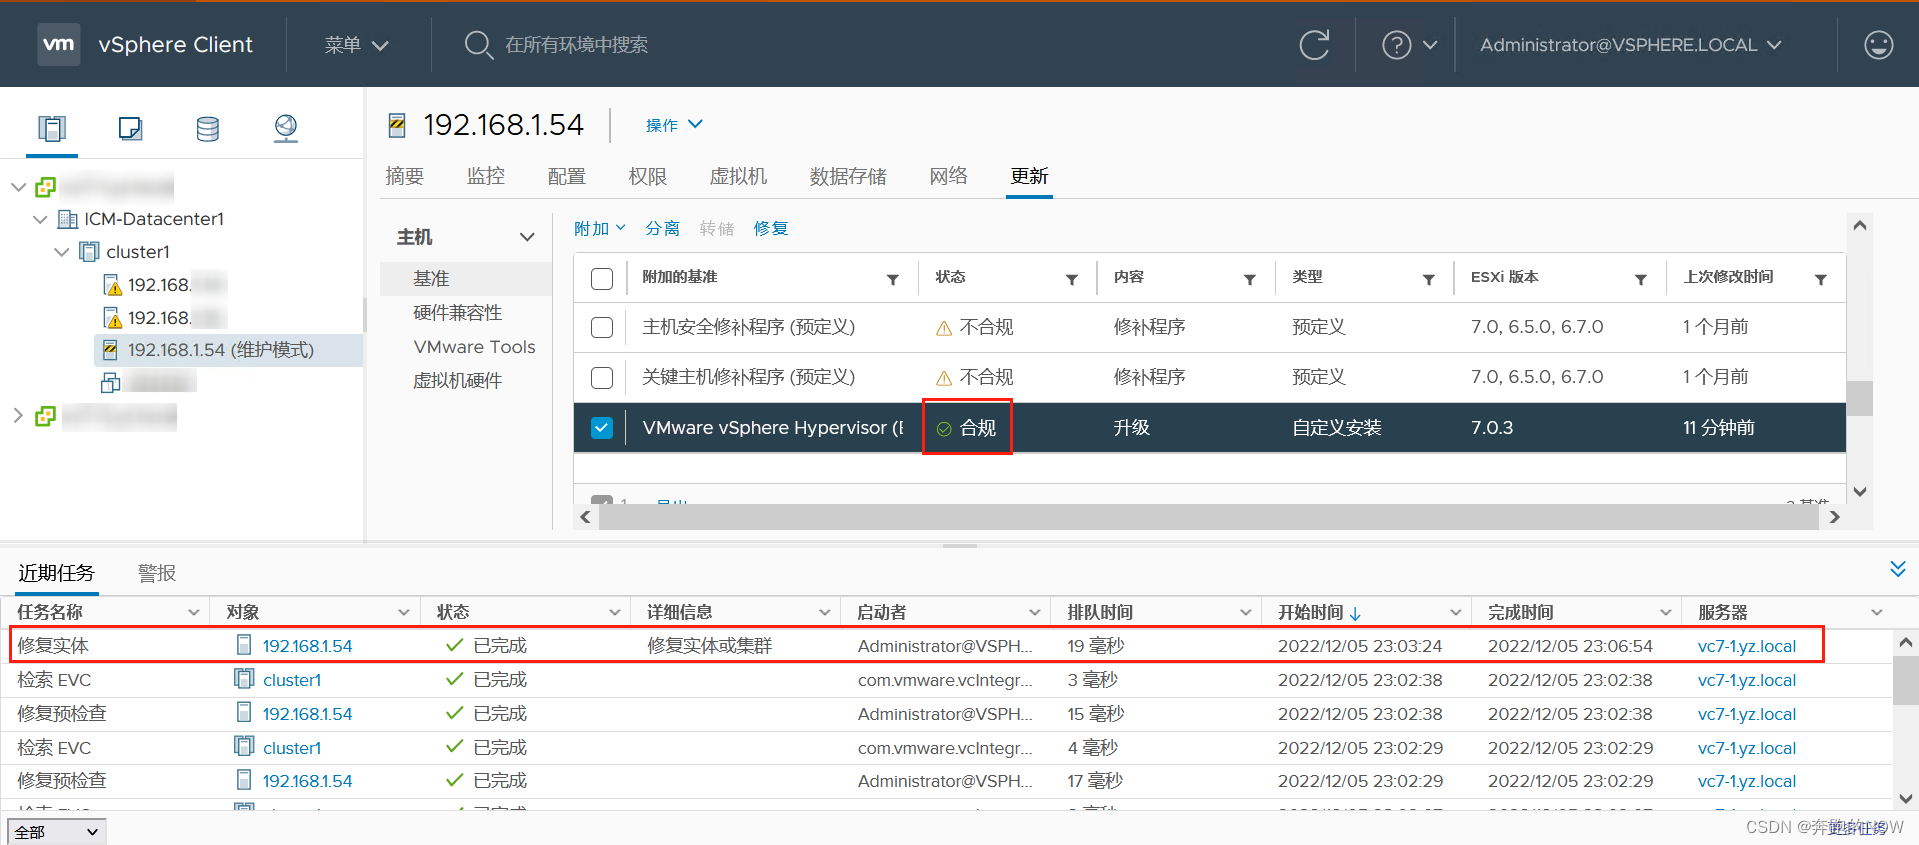Viewport: 1919px width, 845px height.
Task: Expand the second collapsed vCenter tree node
Action: pyautogui.click(x=18, y=415)
